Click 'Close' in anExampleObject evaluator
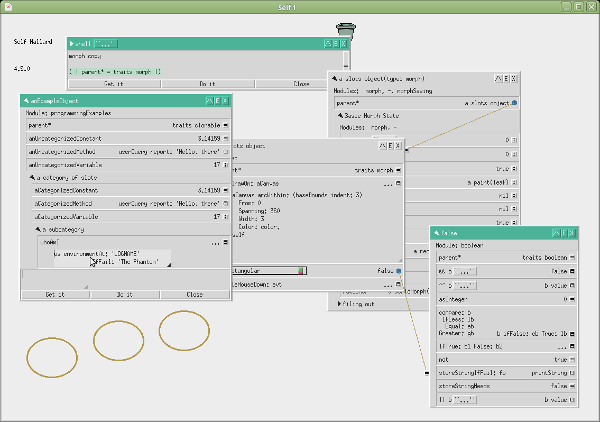Screen dimensions: 600x422 pos(195,295)
